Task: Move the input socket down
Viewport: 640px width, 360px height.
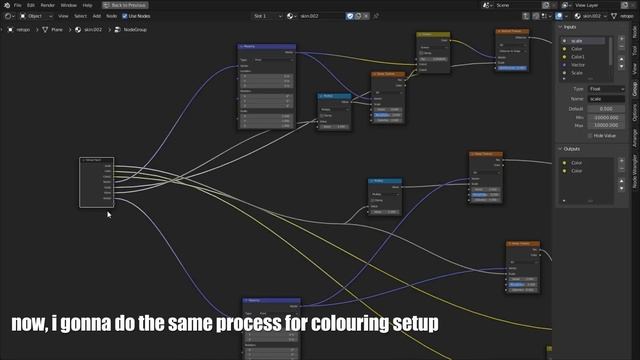Action: [621, 67]
